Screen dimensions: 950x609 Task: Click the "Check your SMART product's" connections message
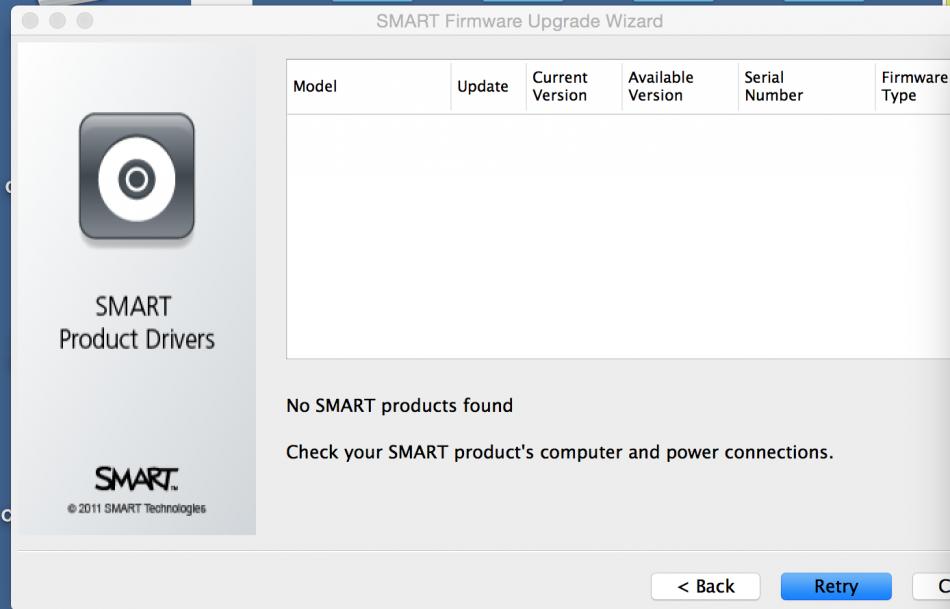point(559,452)
